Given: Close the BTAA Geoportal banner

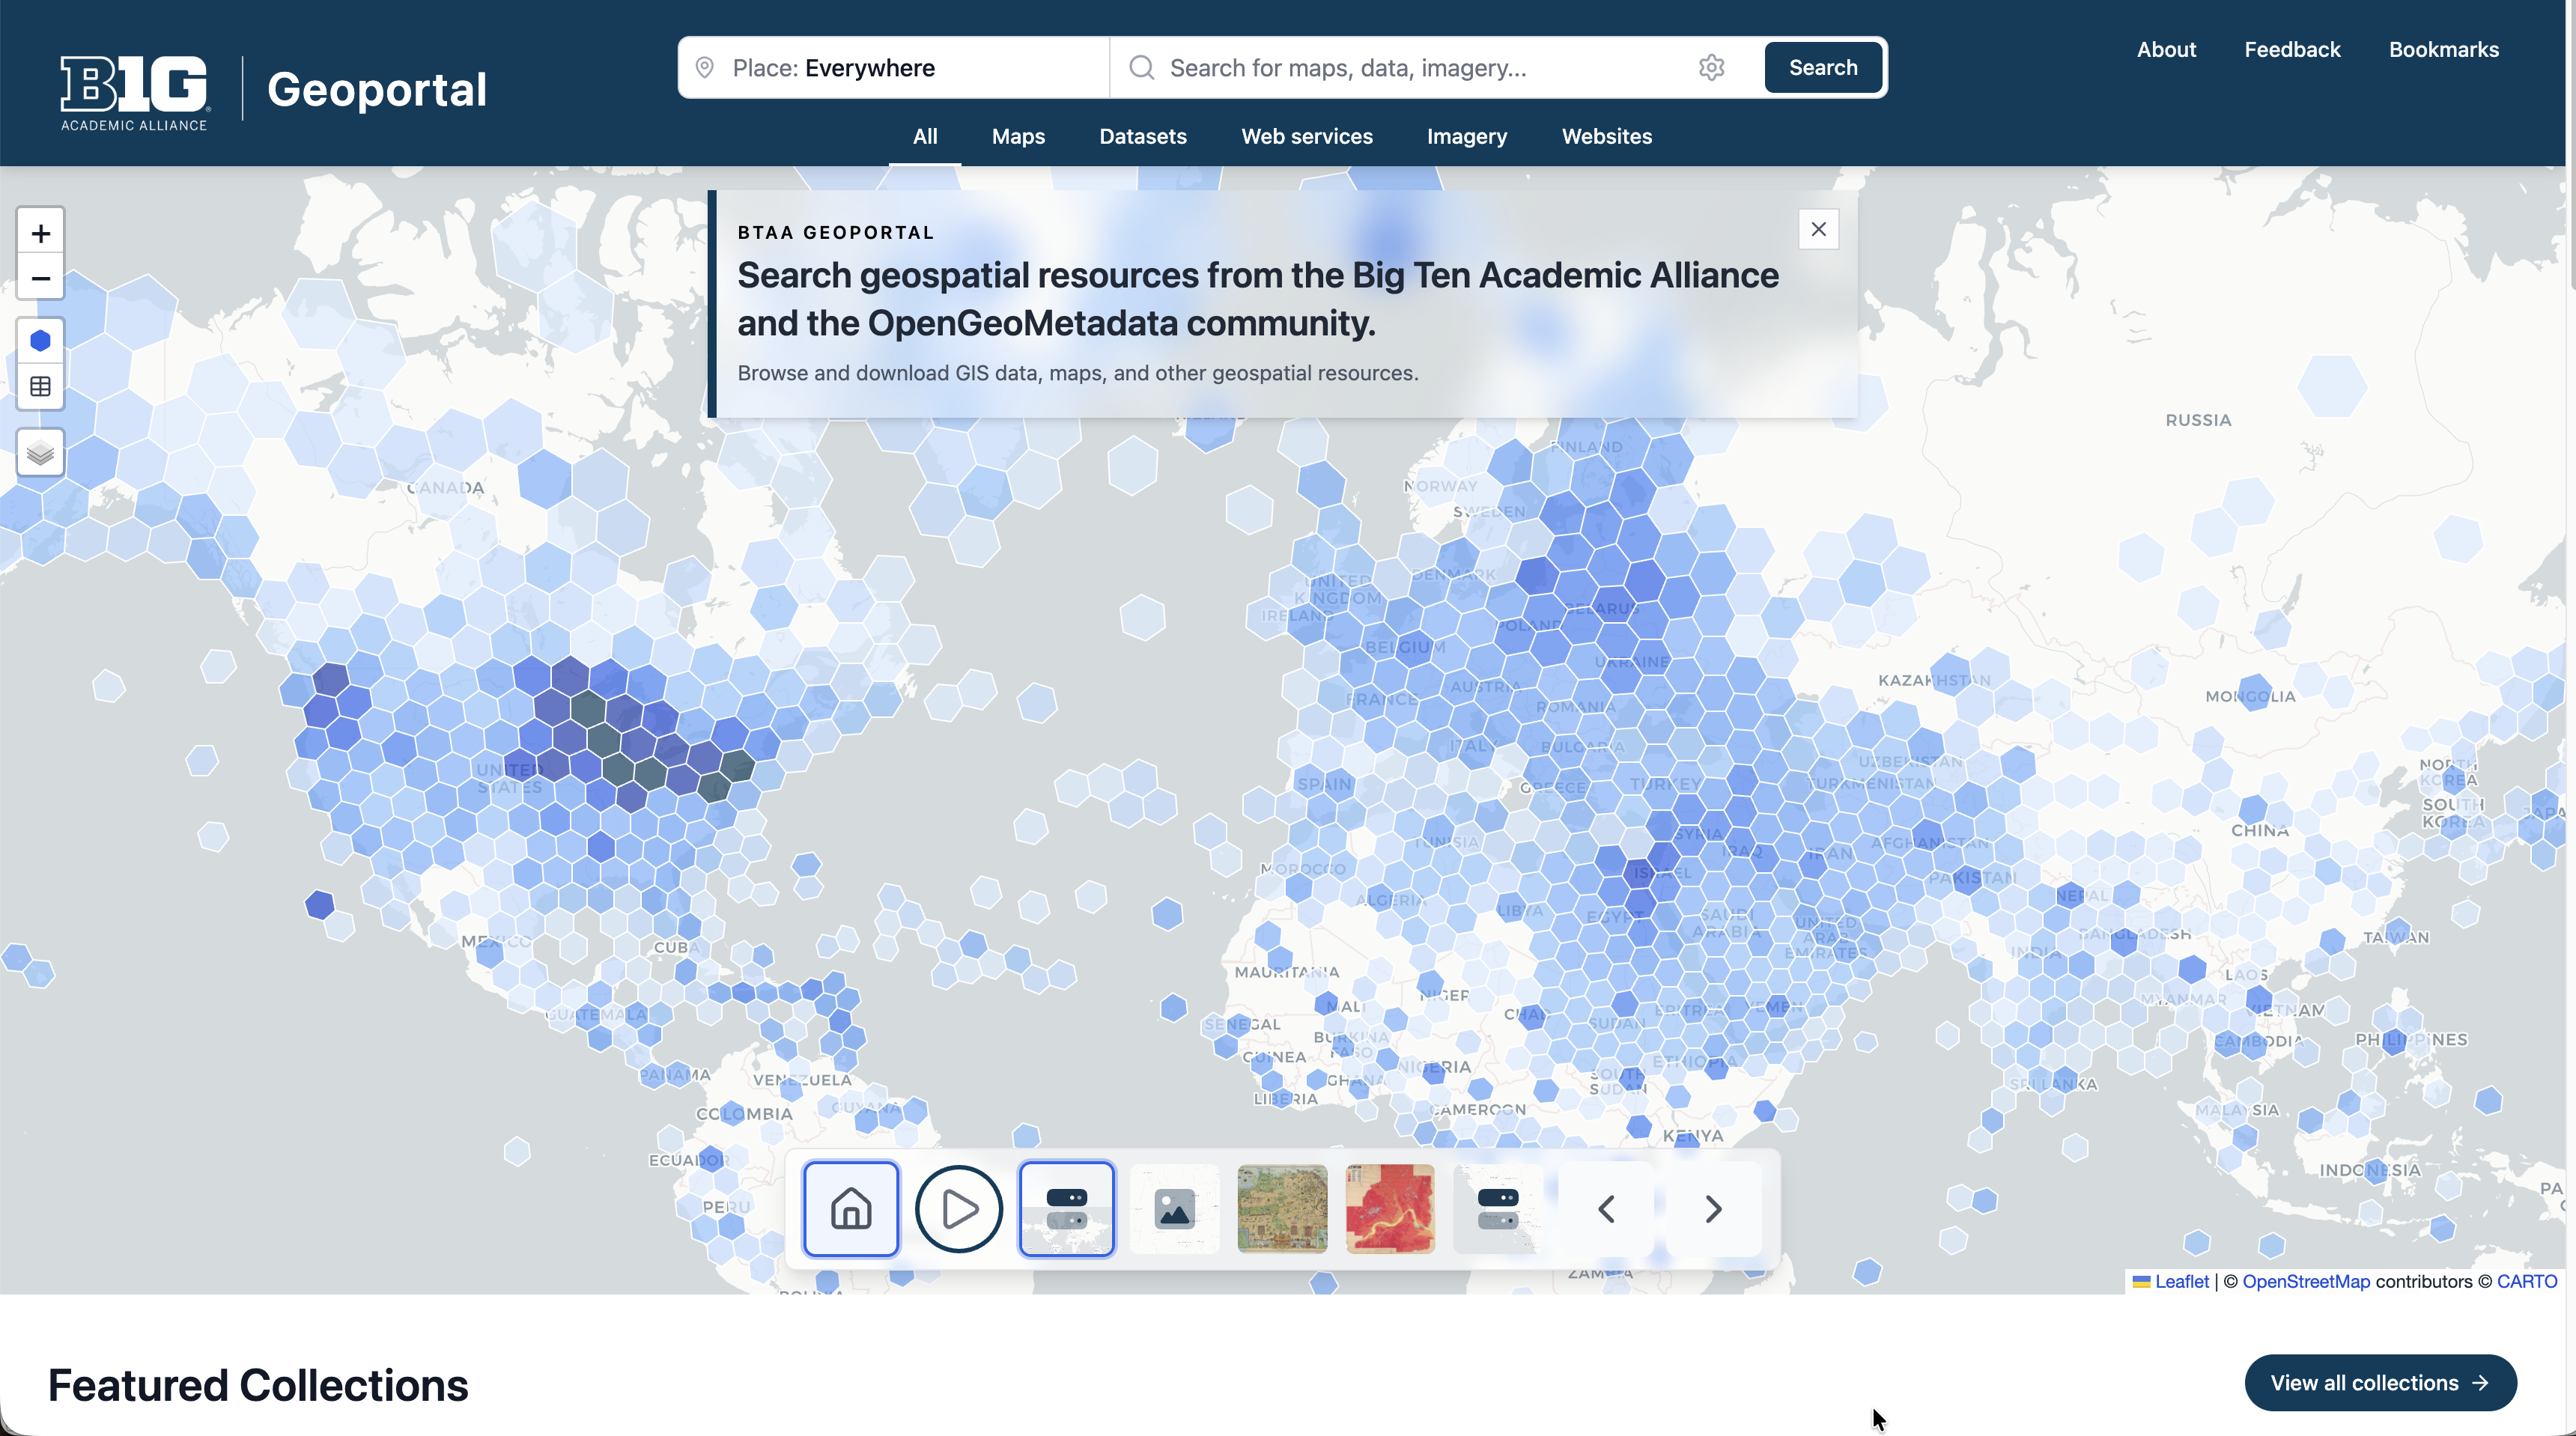Looking at the screenshot, I should tap(1817, 230).
